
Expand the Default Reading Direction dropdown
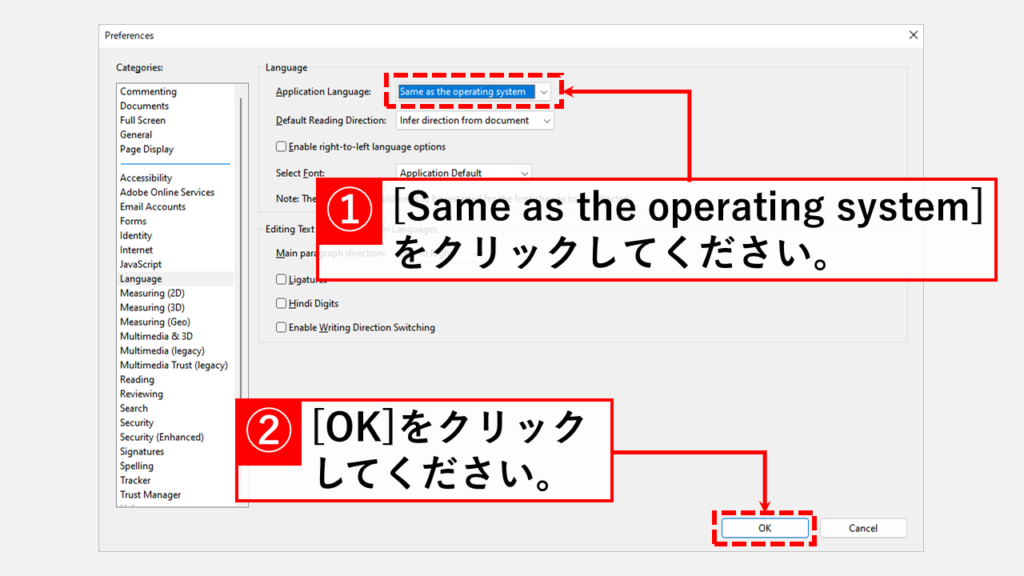(475, 121)
